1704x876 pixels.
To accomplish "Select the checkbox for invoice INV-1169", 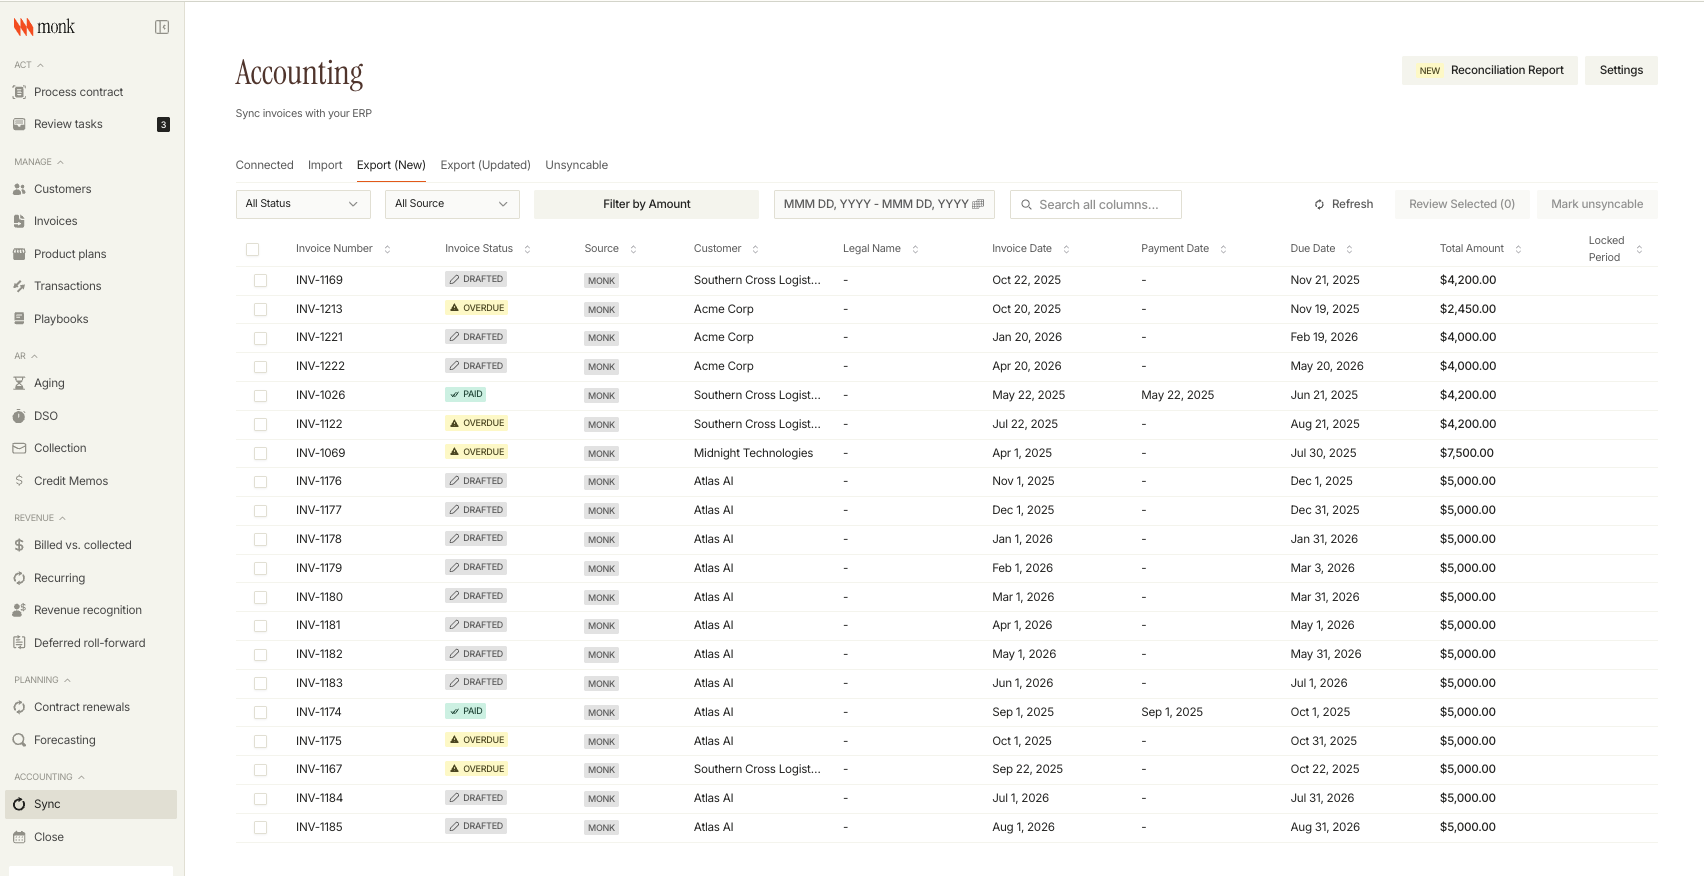I will coord(260,281).
